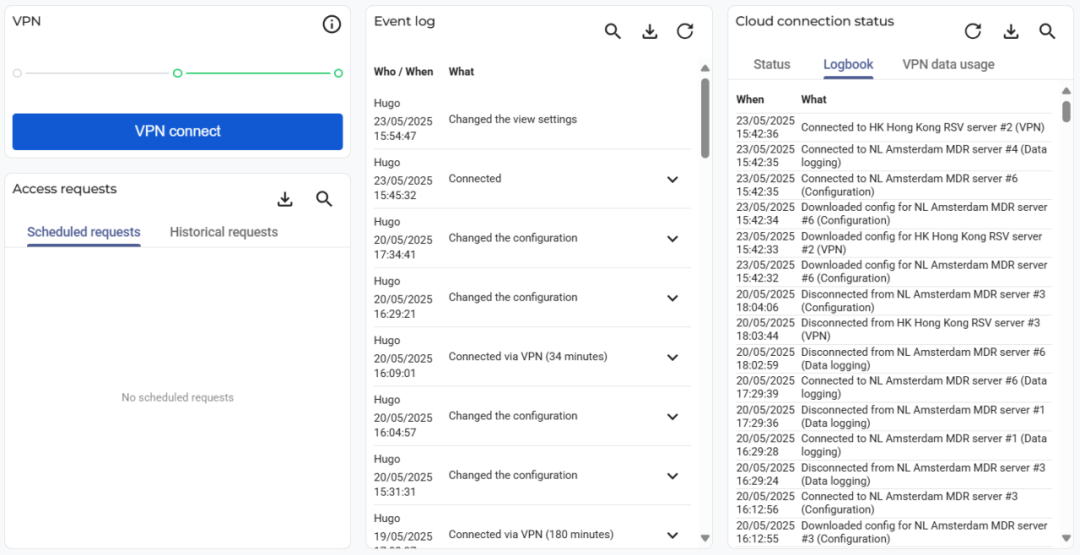1080x555 pixels.
Task: Download the Event log
Action: pos(649,32)
